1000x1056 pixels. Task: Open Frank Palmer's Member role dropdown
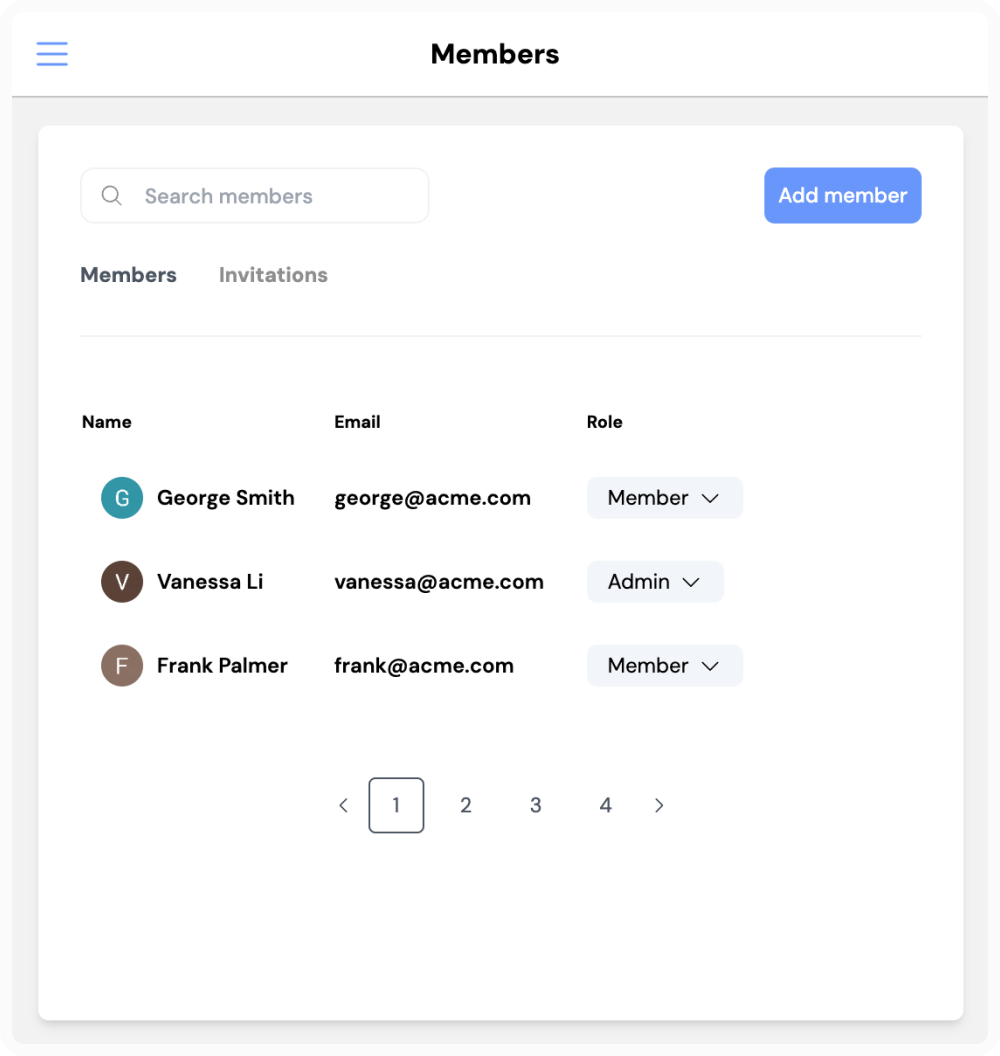[x=664, y=666]
